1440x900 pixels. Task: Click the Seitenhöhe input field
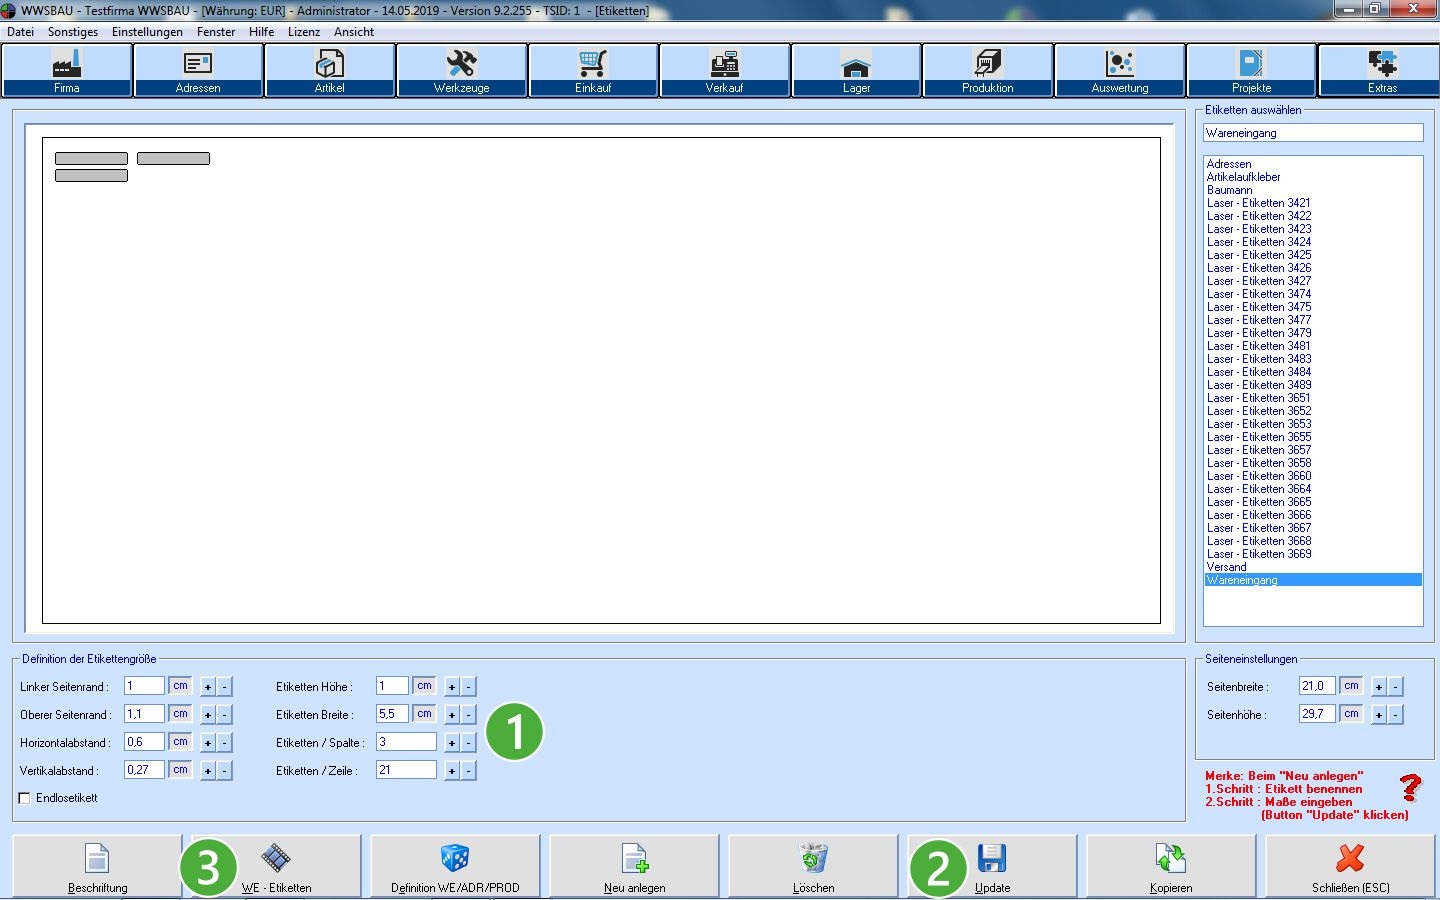click(x=1317, y=714)
